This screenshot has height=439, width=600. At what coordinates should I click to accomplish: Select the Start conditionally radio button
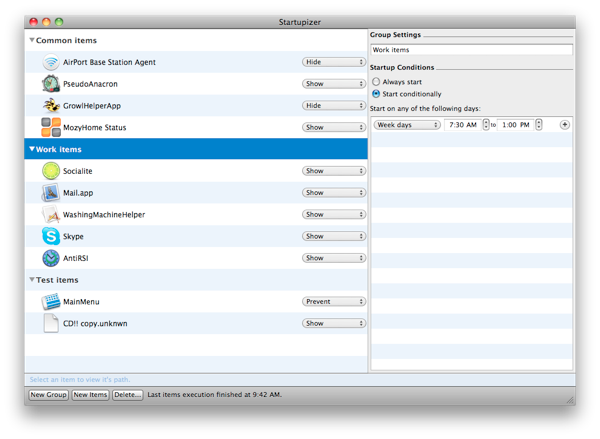click(376, 94)
